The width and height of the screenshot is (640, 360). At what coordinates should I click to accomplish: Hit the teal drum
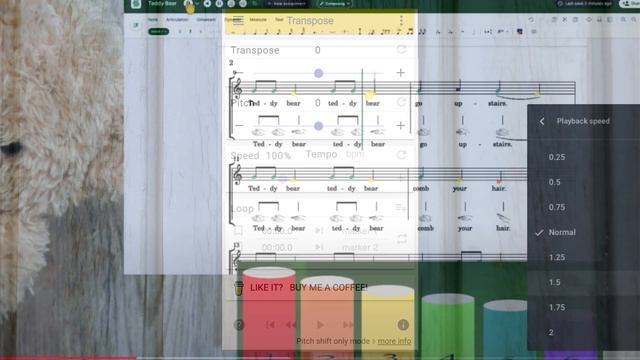coord(505,329)
